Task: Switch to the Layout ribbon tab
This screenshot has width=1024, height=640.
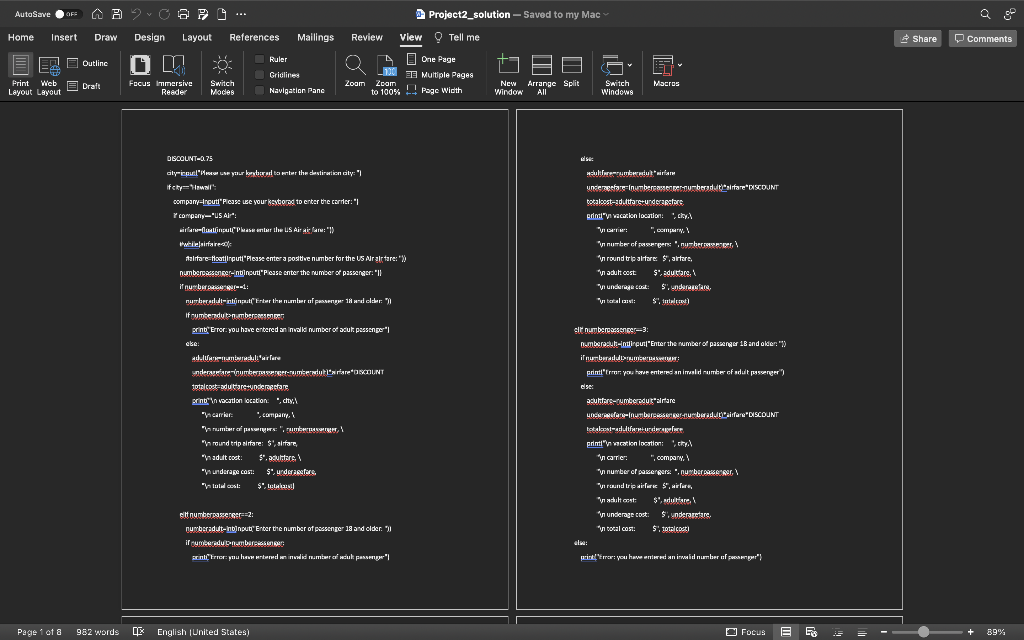Action: click(x=196, y=37)
